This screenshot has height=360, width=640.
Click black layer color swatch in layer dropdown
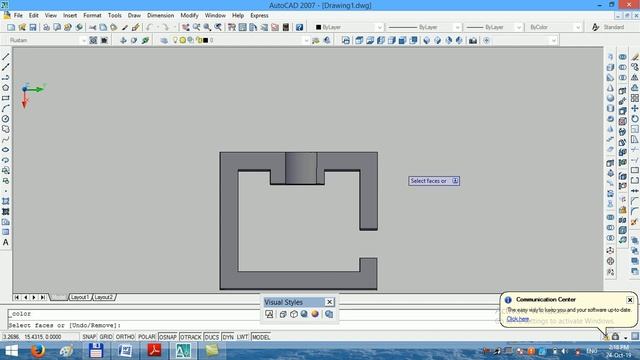coord(206,40)
